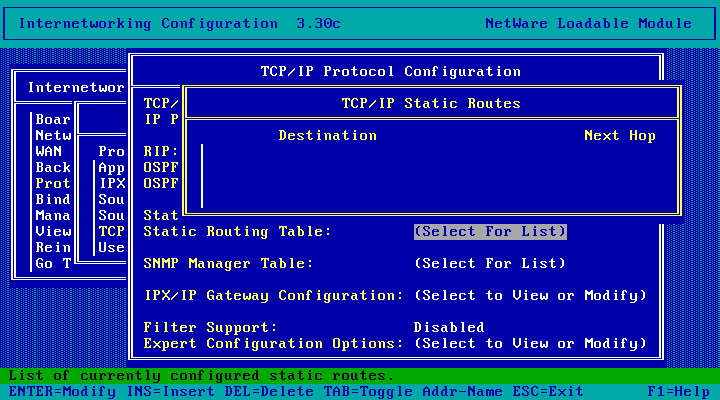The height and width of the screenshot is (400, 720).
Task: Click ESC=Exit in the key bar
Action: tap(548, 392)
